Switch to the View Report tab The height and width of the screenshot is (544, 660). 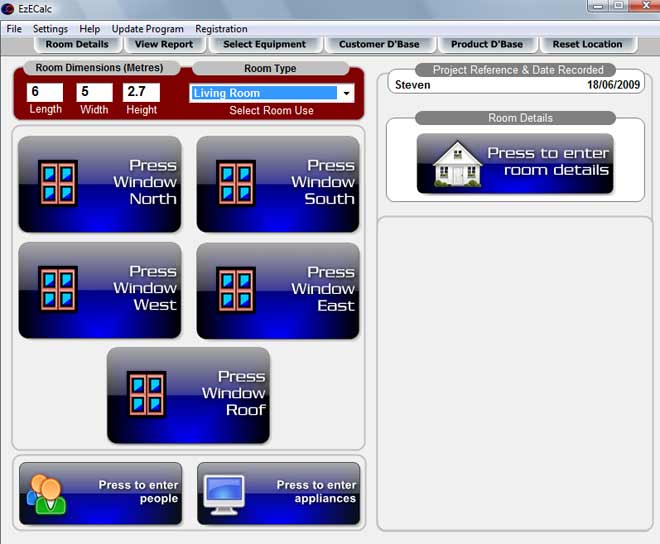163,44
